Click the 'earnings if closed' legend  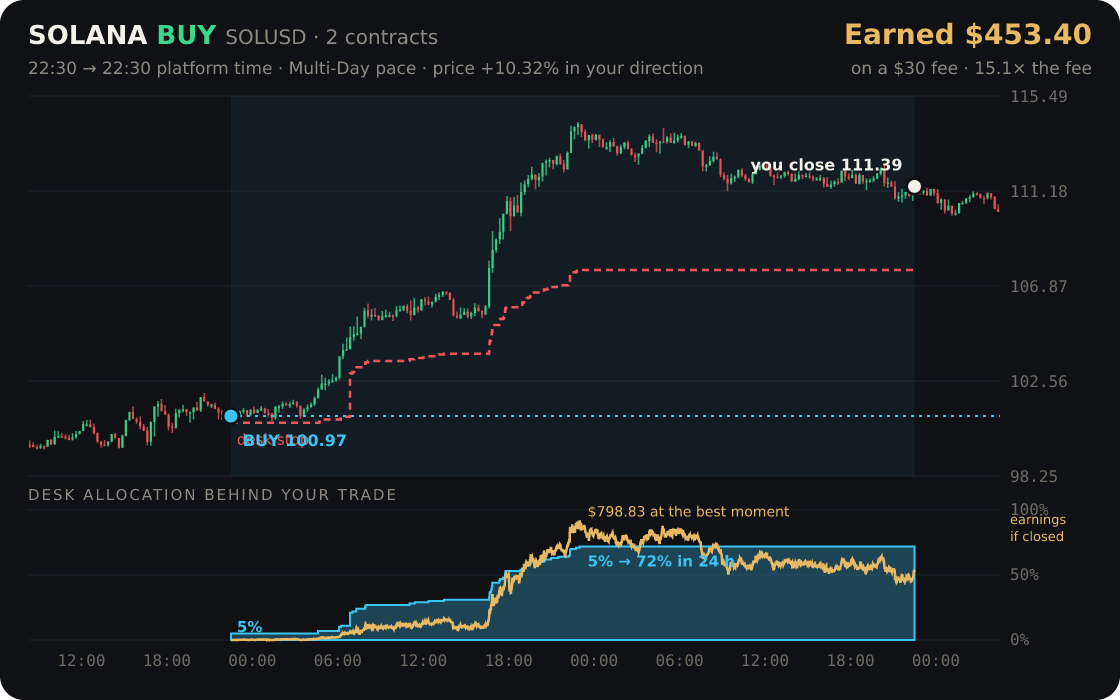tap(1037, 528)
